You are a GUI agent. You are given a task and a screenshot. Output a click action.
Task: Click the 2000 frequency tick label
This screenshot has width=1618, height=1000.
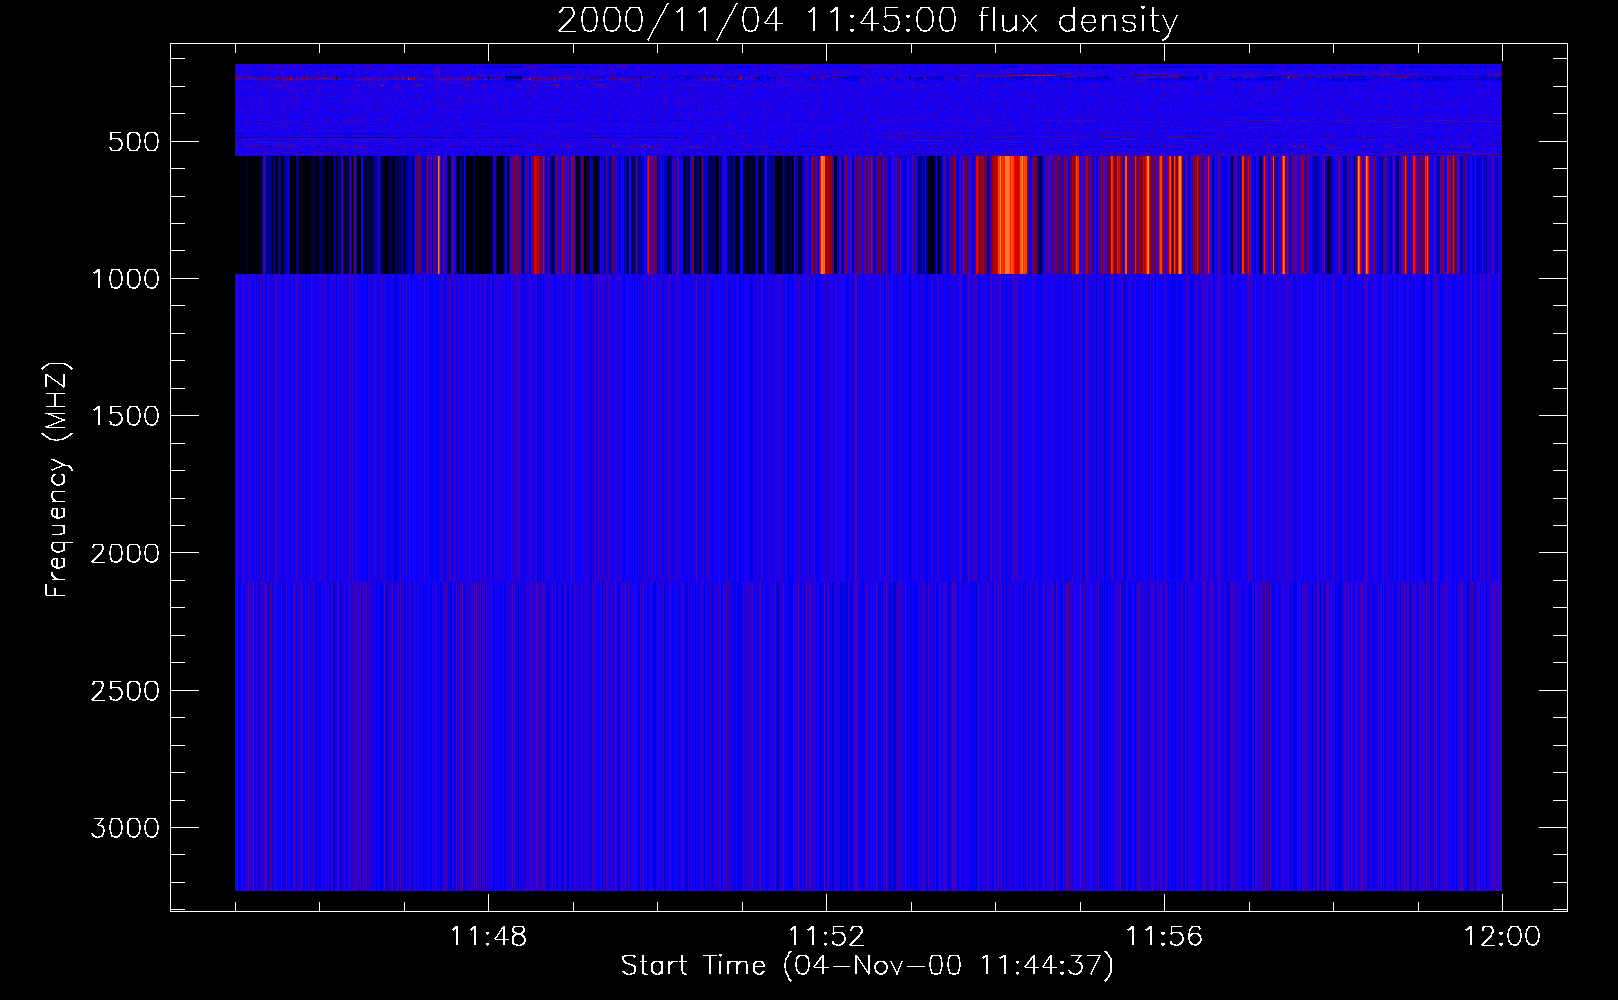pyautogui.click(x=125, y=554)
